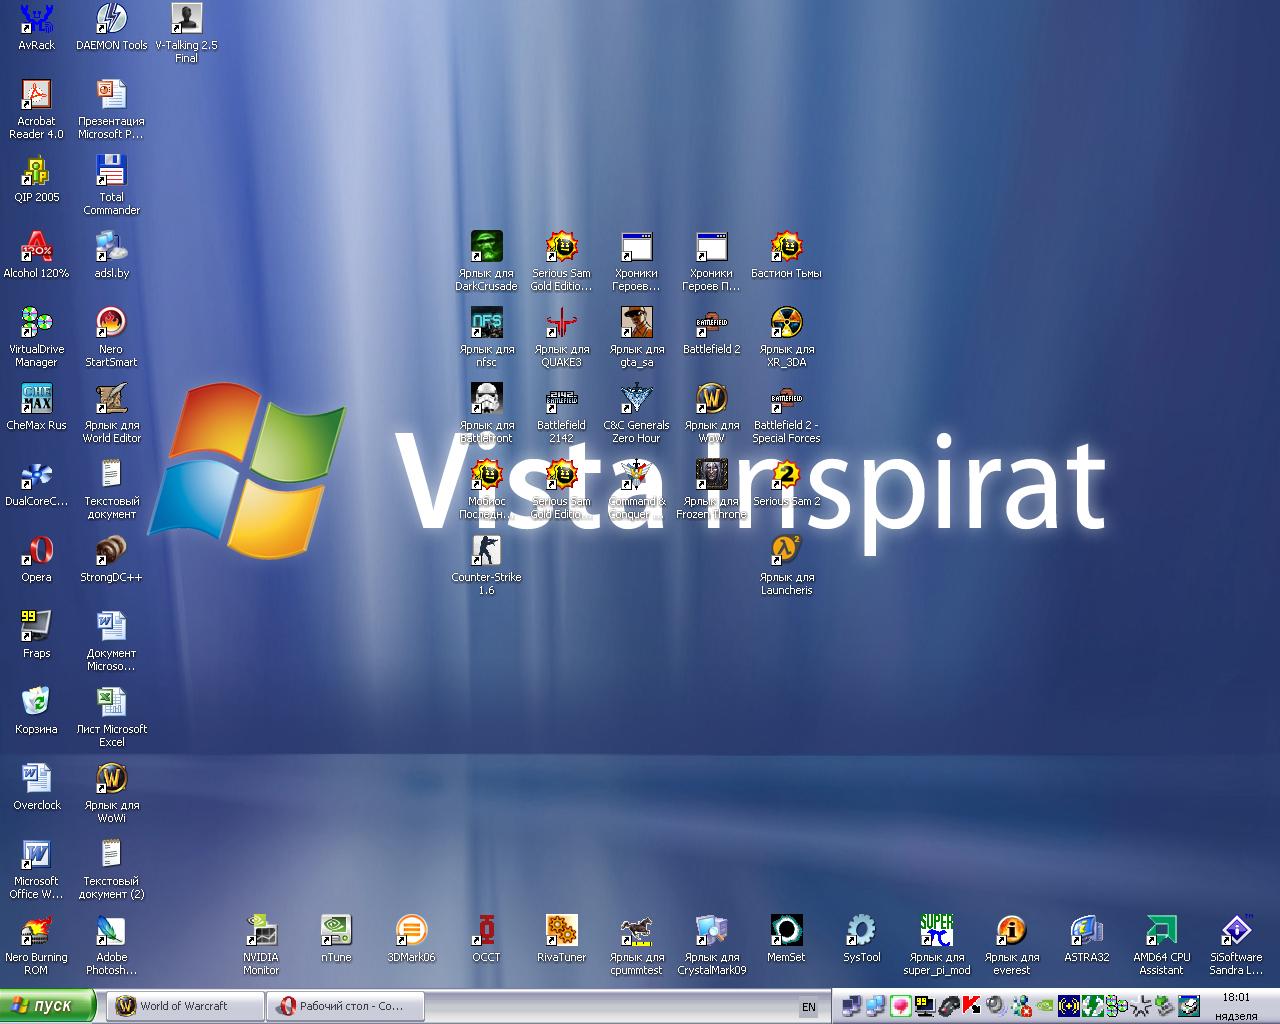Viewport: 1280px width, 1024px height.
Task: Open the Opera browser desktop icon
Action: pos(36,550)
